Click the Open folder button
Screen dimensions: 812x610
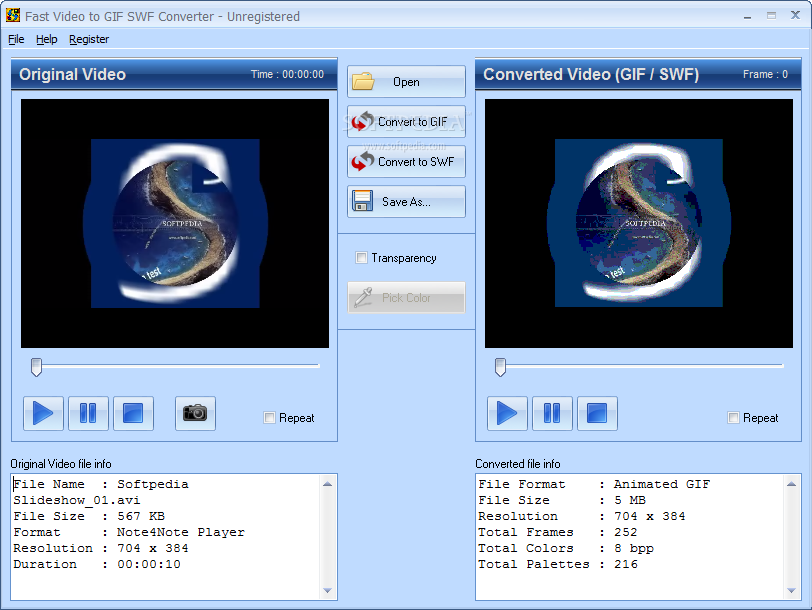pos(407,82)
